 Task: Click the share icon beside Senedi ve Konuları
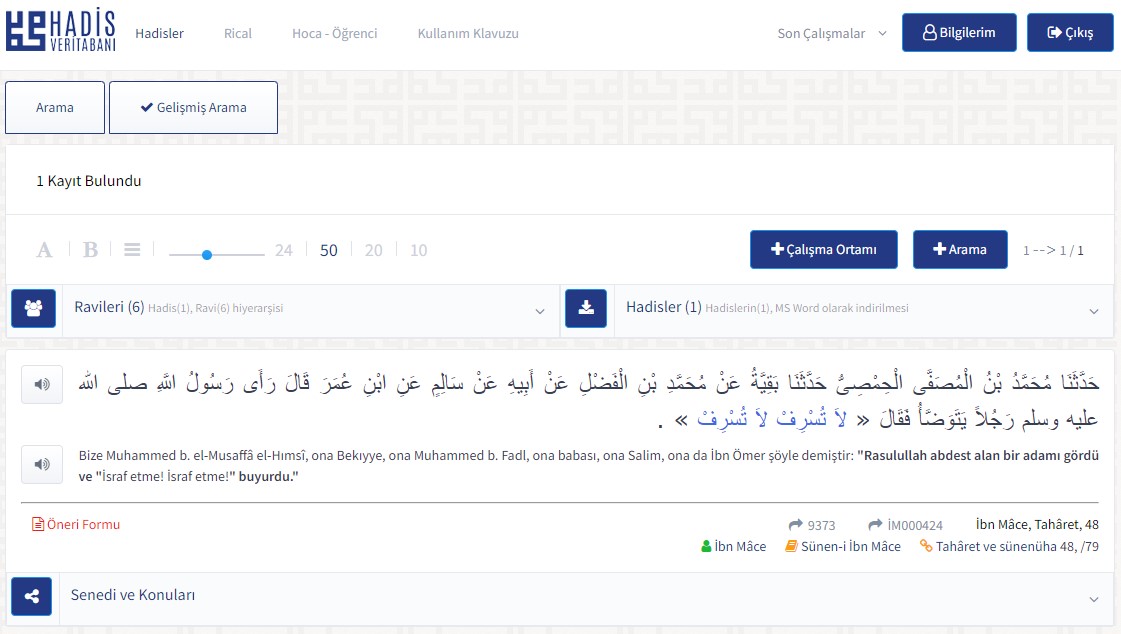[x=33, y=596]
